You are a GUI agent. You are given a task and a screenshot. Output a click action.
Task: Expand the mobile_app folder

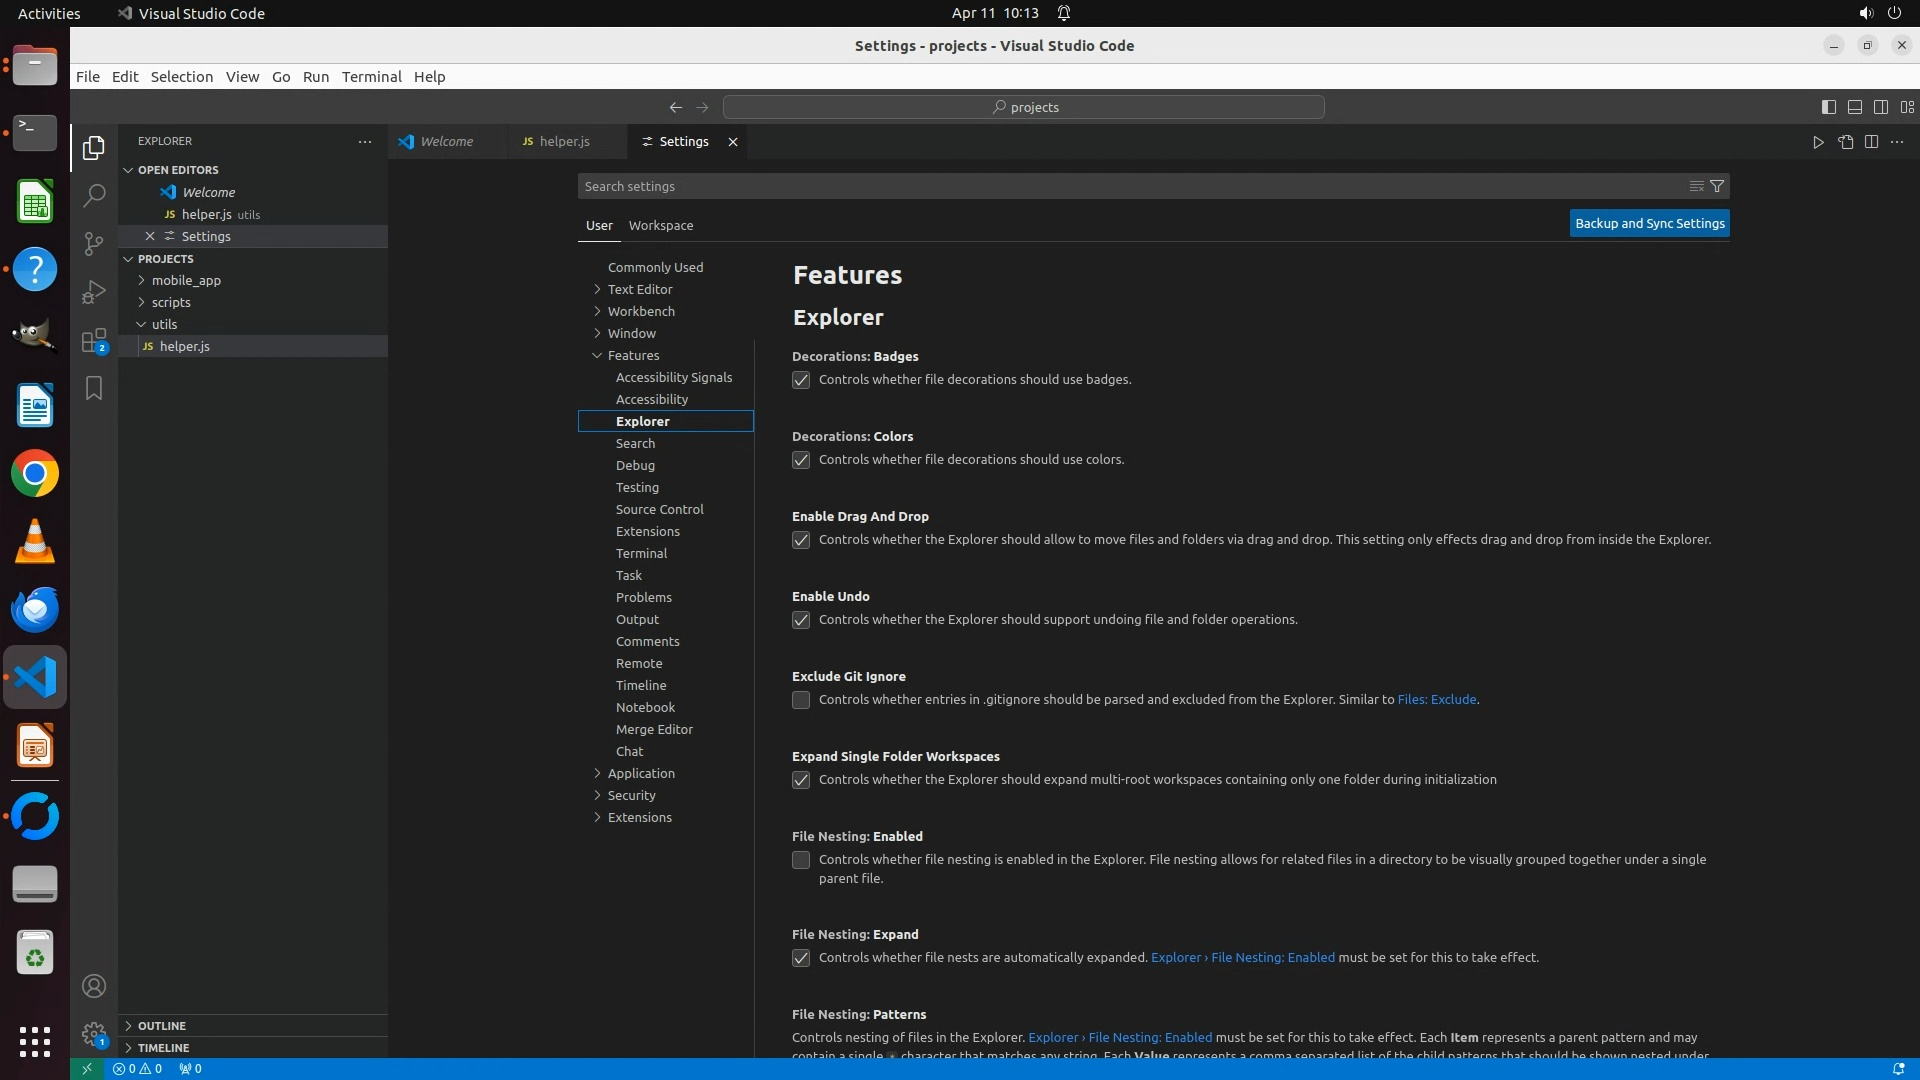pyautogui.click(x=186, y=280)
